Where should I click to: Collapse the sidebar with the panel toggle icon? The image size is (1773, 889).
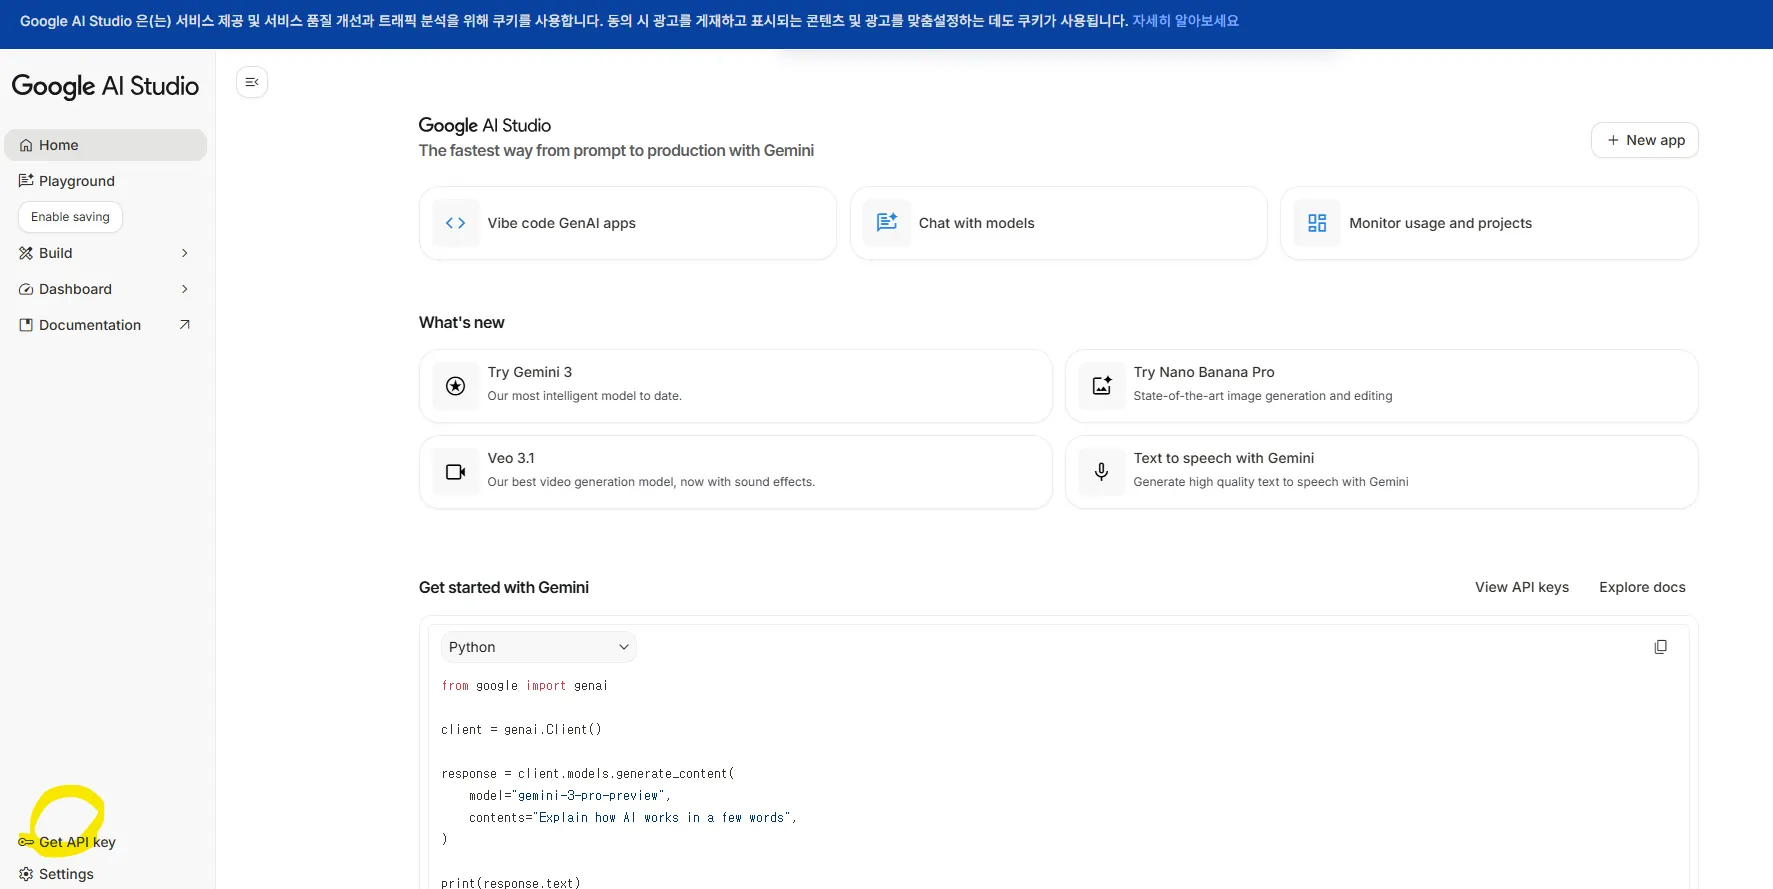[252, 82]
